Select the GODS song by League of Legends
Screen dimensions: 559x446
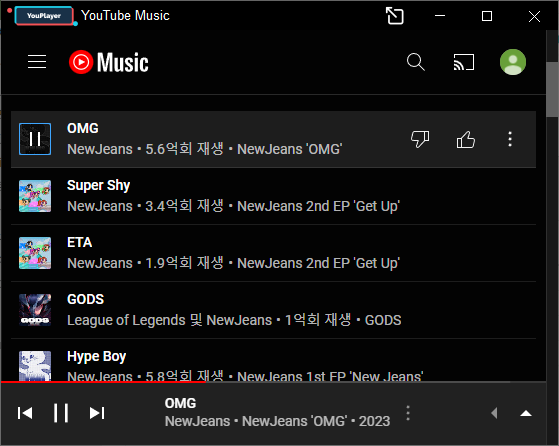(x=273, y=310)
